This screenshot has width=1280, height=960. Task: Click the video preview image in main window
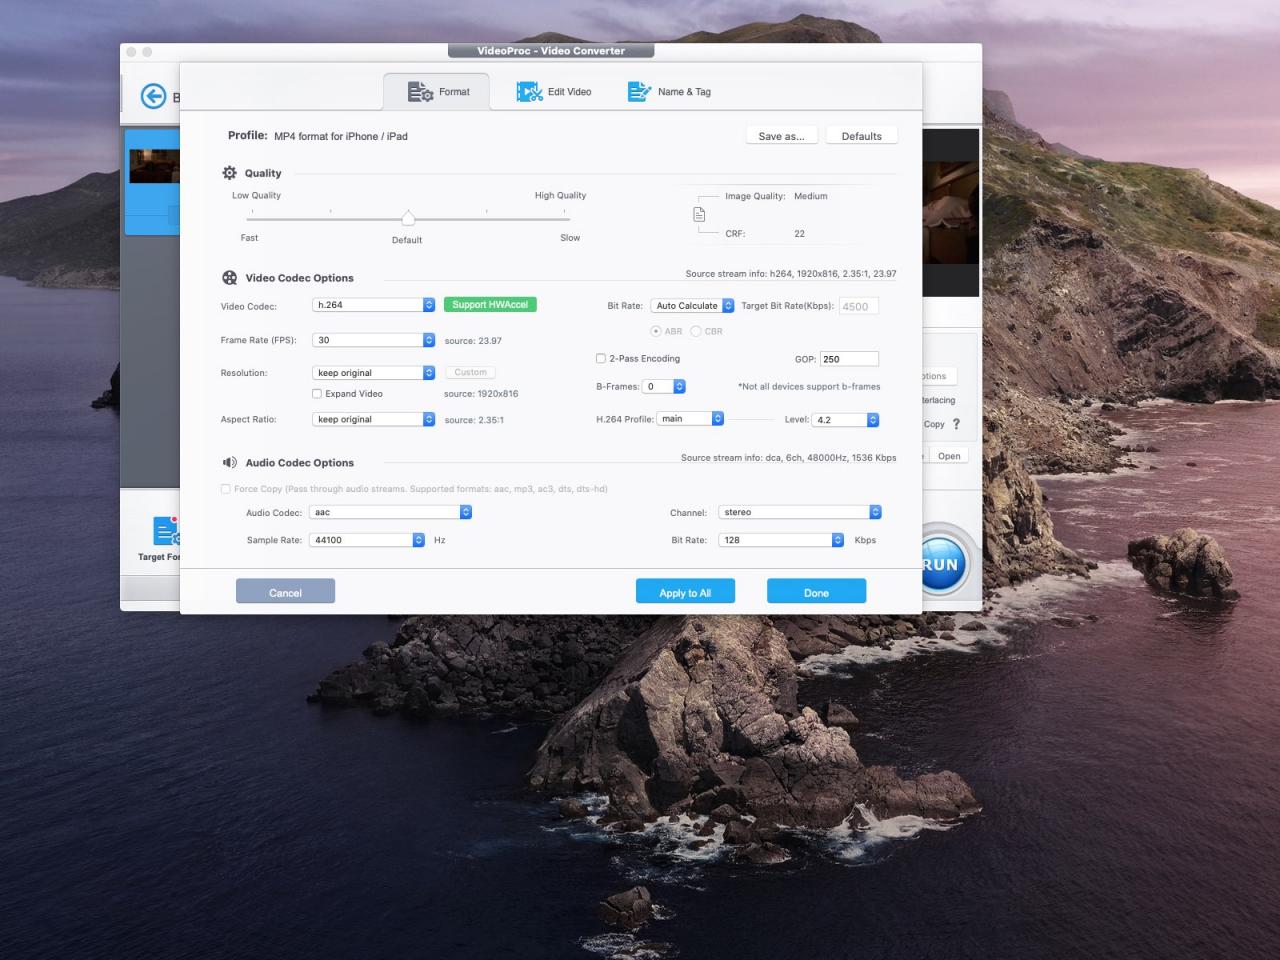(x=950, y=212)
